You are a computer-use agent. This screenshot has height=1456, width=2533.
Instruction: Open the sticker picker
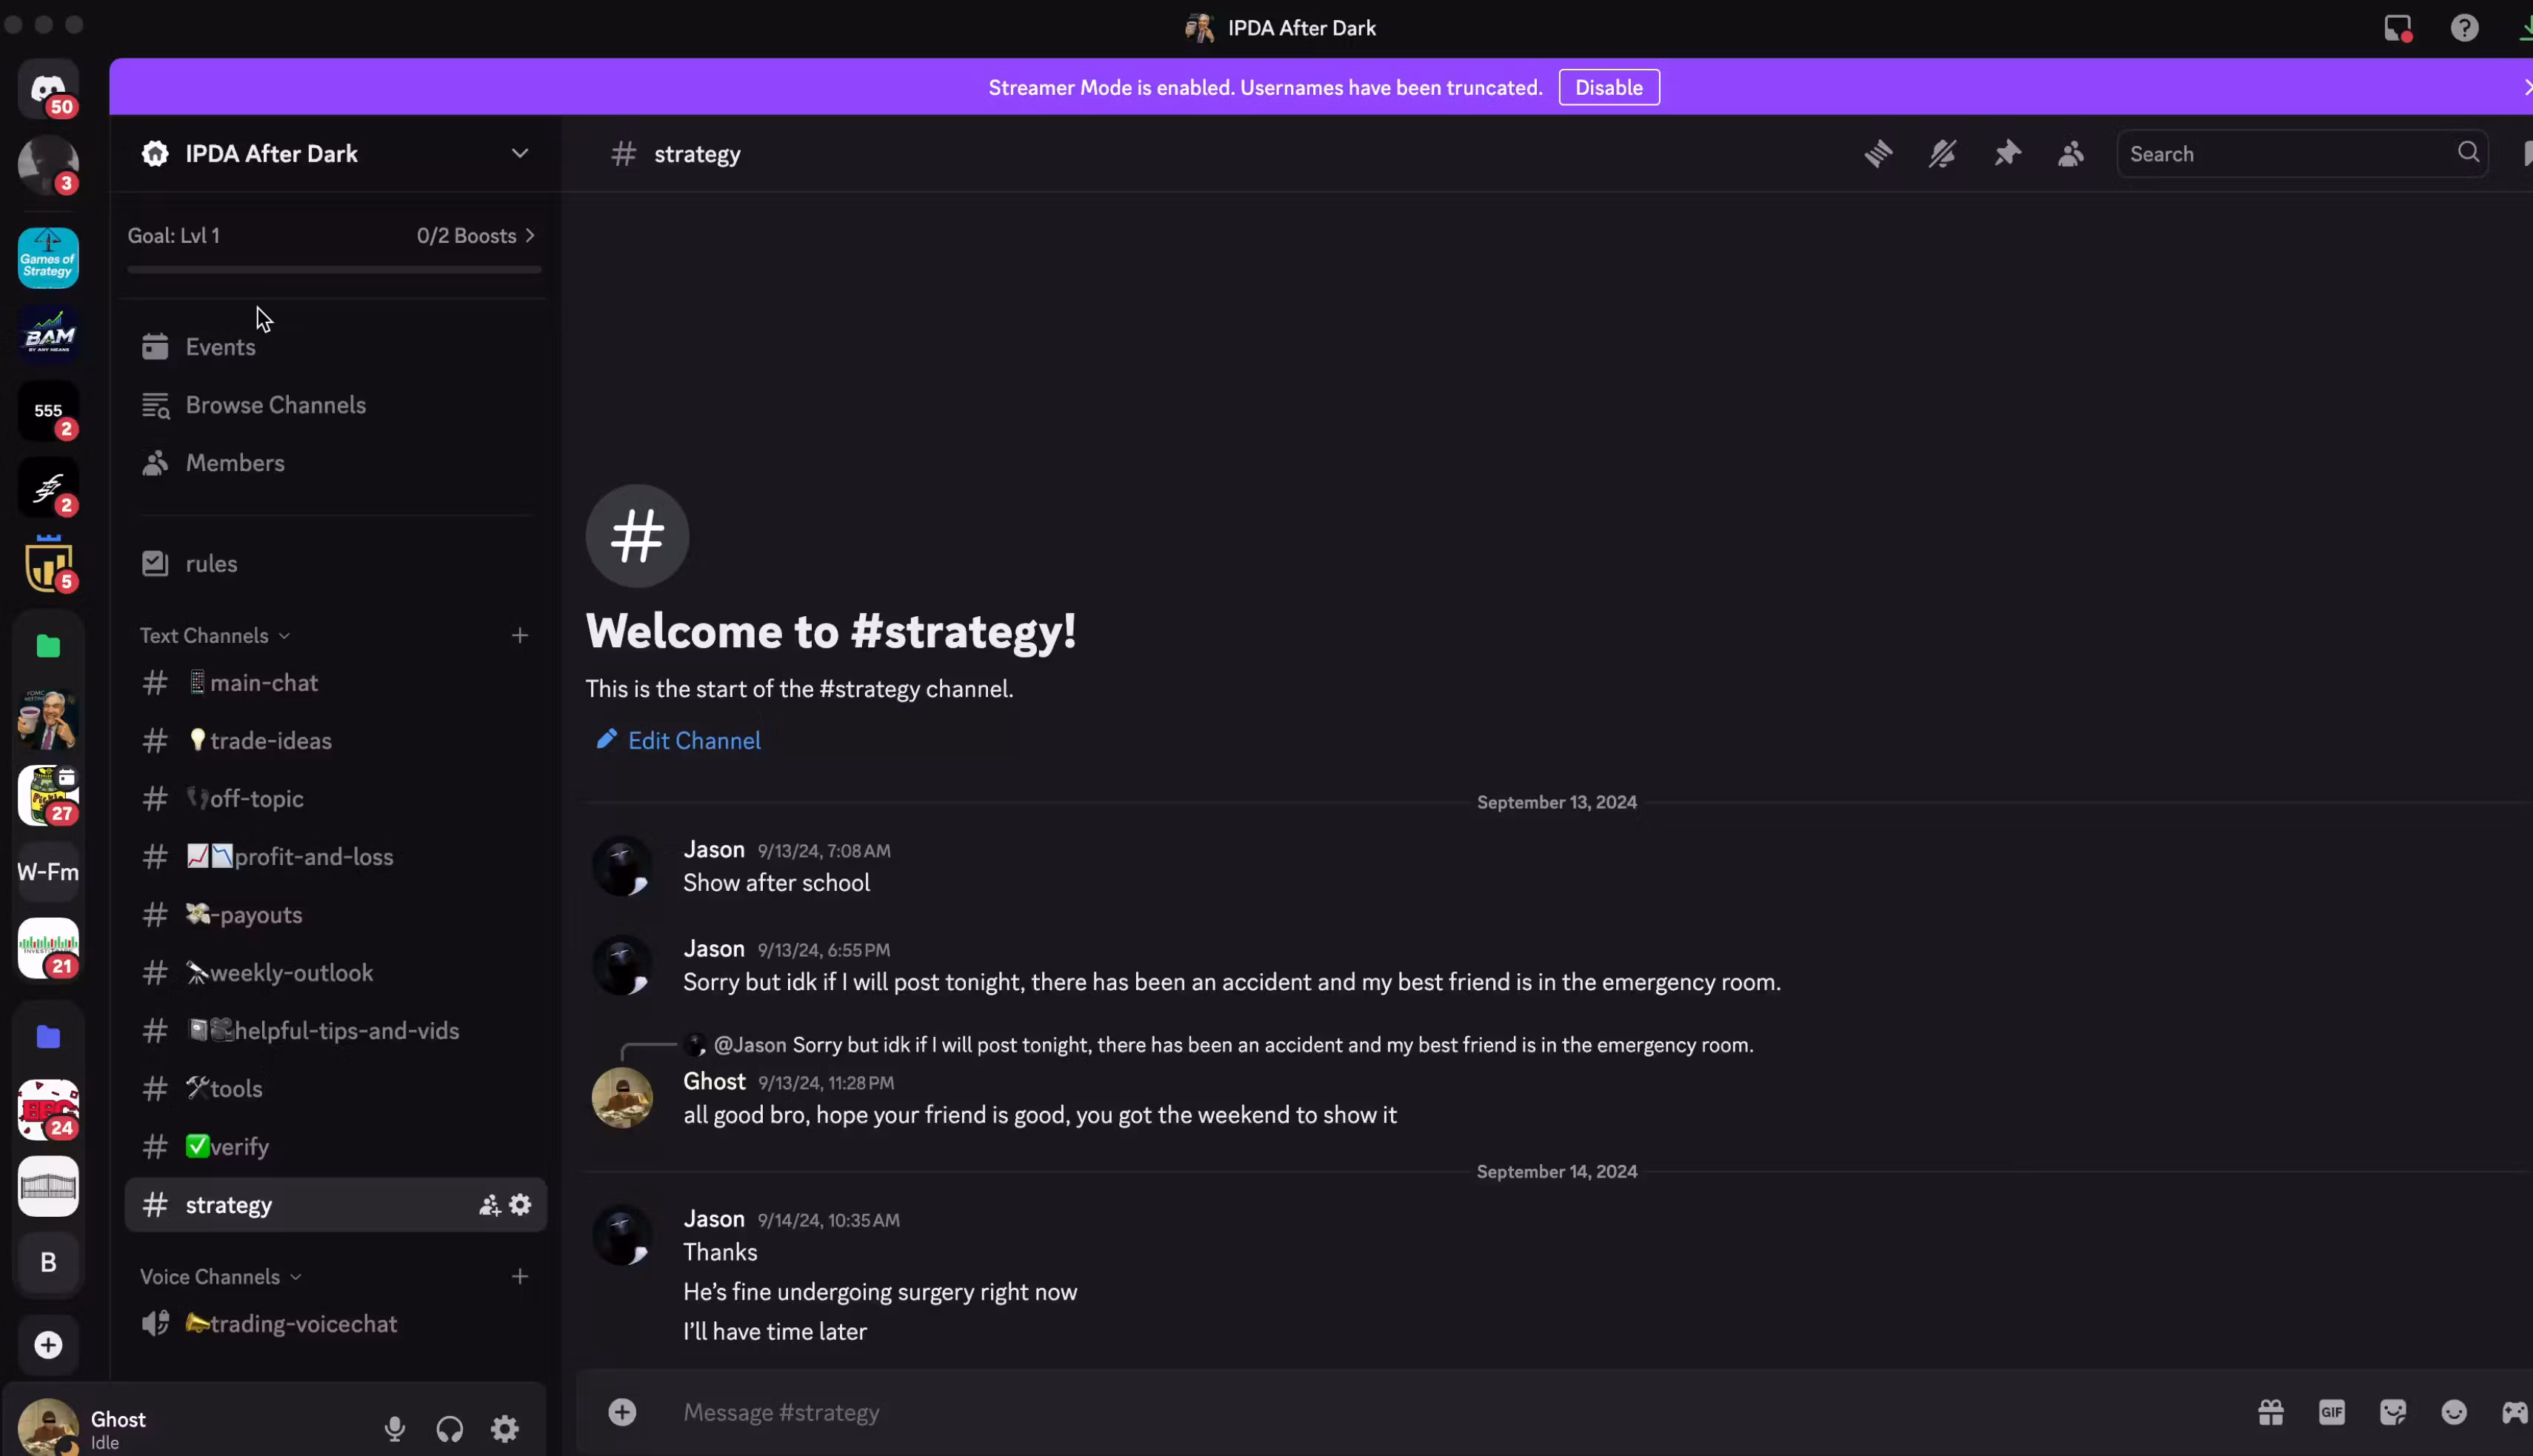[2393, 1412]
